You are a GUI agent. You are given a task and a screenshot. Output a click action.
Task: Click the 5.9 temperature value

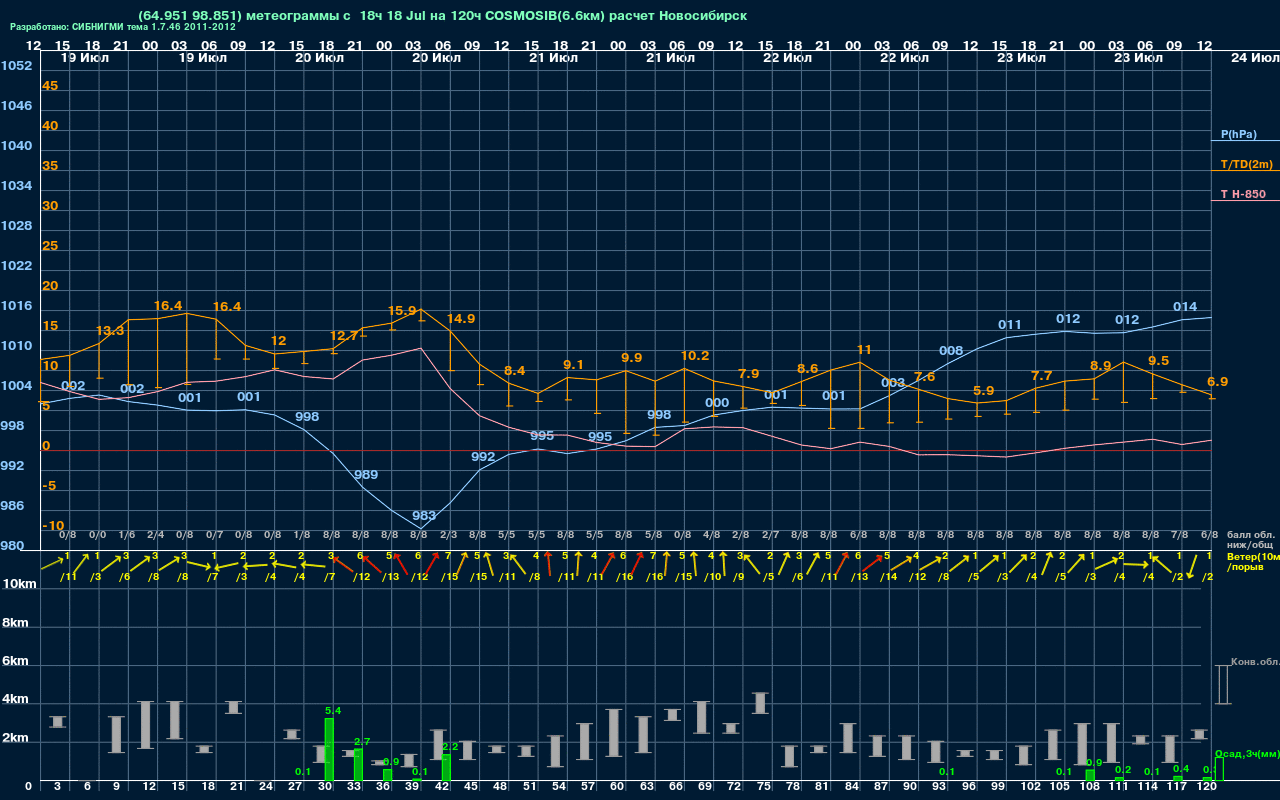(x=984, y=391)
